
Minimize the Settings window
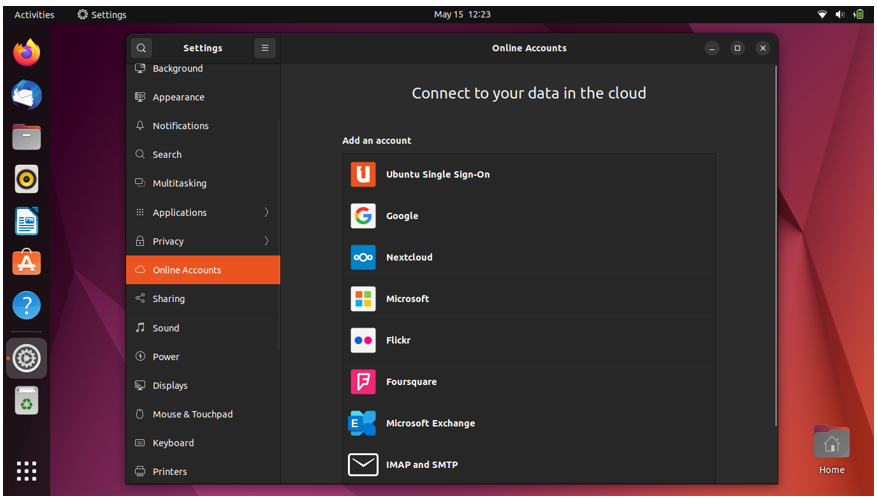point(712,48)
